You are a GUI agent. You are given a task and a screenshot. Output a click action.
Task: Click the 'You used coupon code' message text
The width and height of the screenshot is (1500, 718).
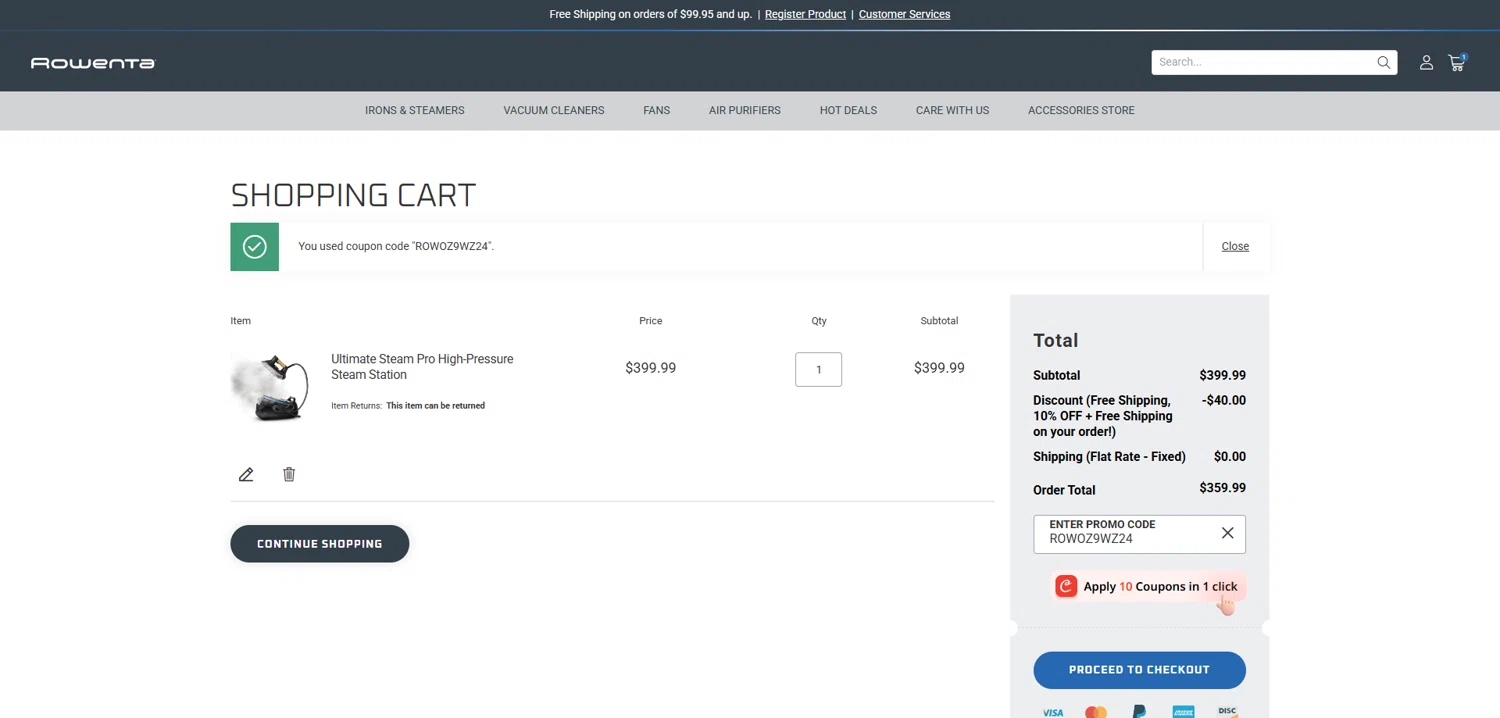(x=396, y=246)
